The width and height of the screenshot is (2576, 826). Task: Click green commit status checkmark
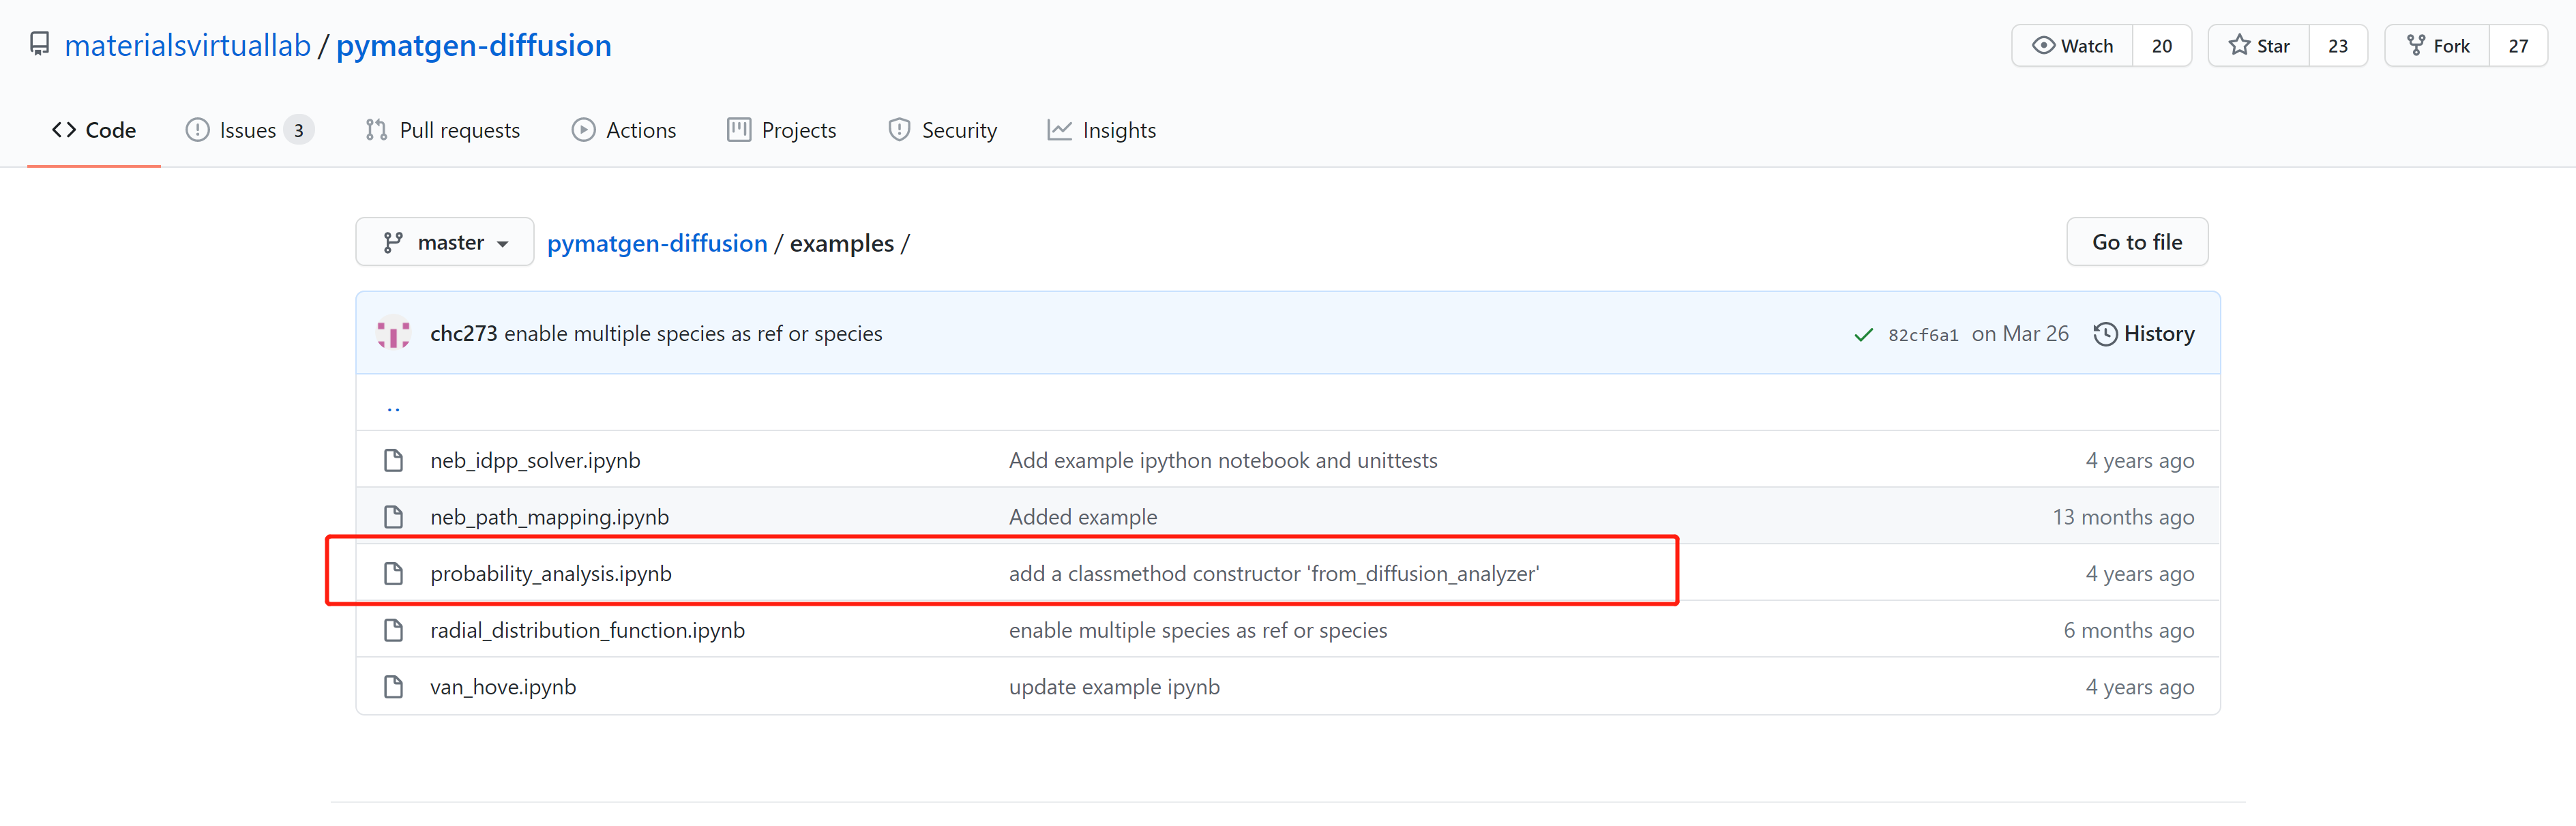1863,334
